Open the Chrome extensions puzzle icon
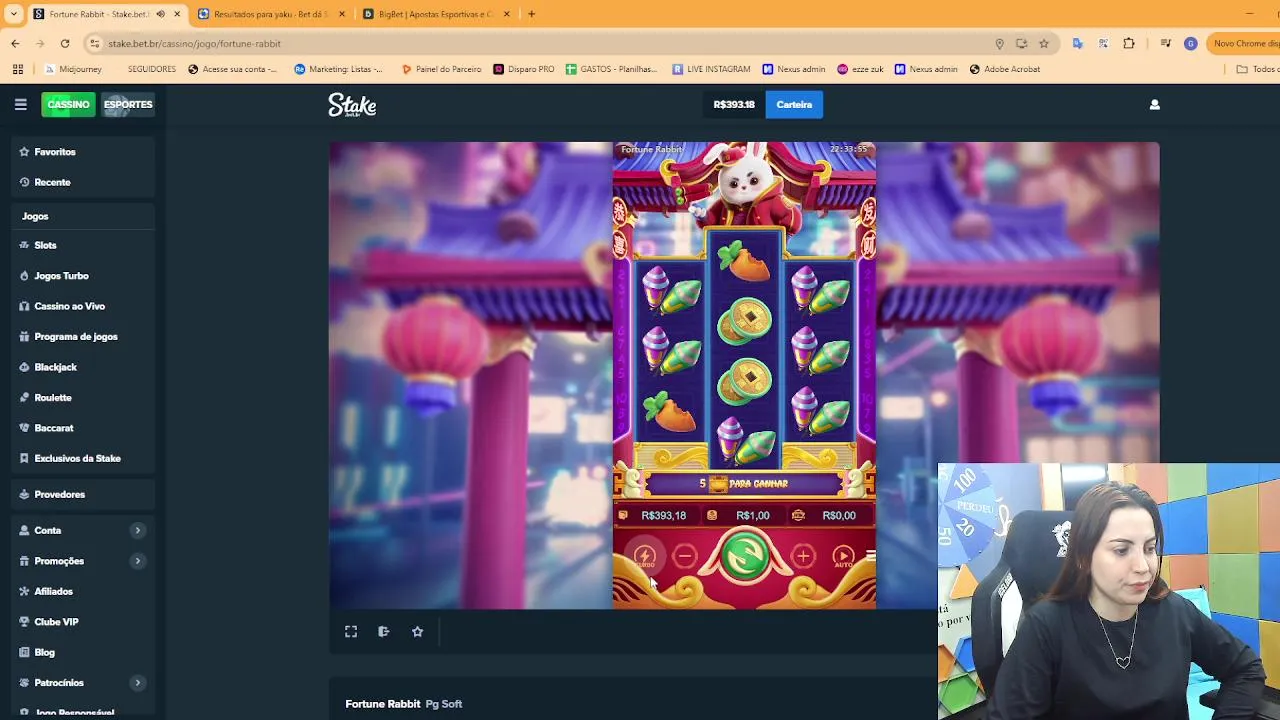Screen dimensions: 1280x720 1129,43
